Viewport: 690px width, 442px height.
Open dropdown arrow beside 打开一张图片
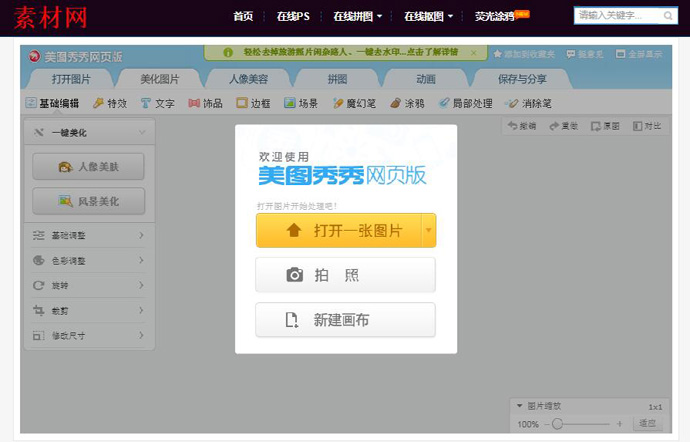coord(429,230)
